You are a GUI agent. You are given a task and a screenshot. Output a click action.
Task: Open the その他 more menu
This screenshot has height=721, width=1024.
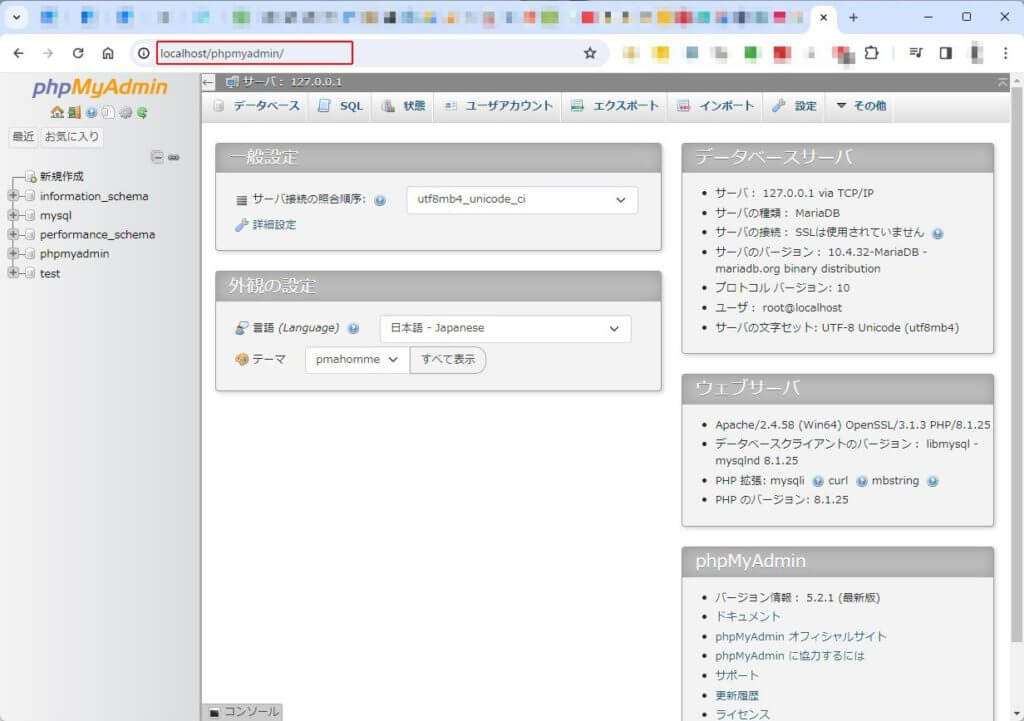[x=861, y=106]
